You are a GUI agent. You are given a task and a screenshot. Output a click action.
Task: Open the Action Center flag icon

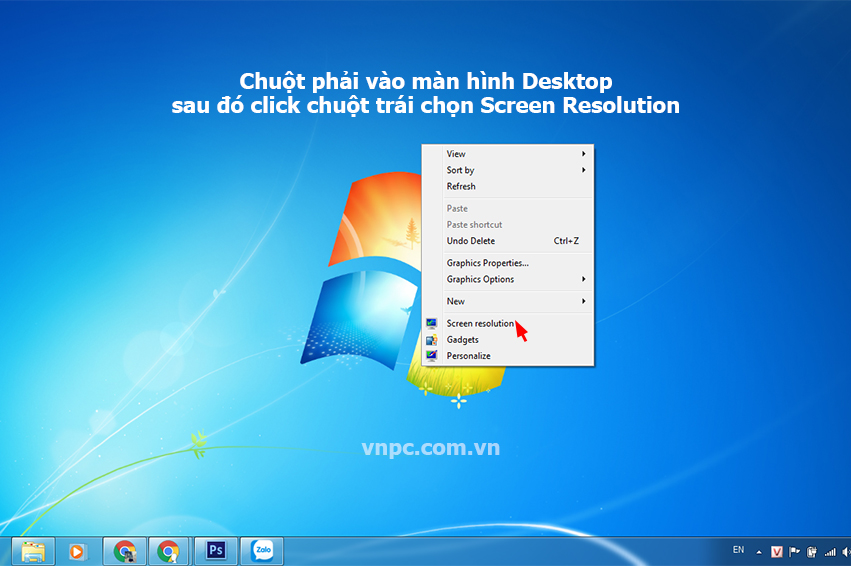[794, 552]
